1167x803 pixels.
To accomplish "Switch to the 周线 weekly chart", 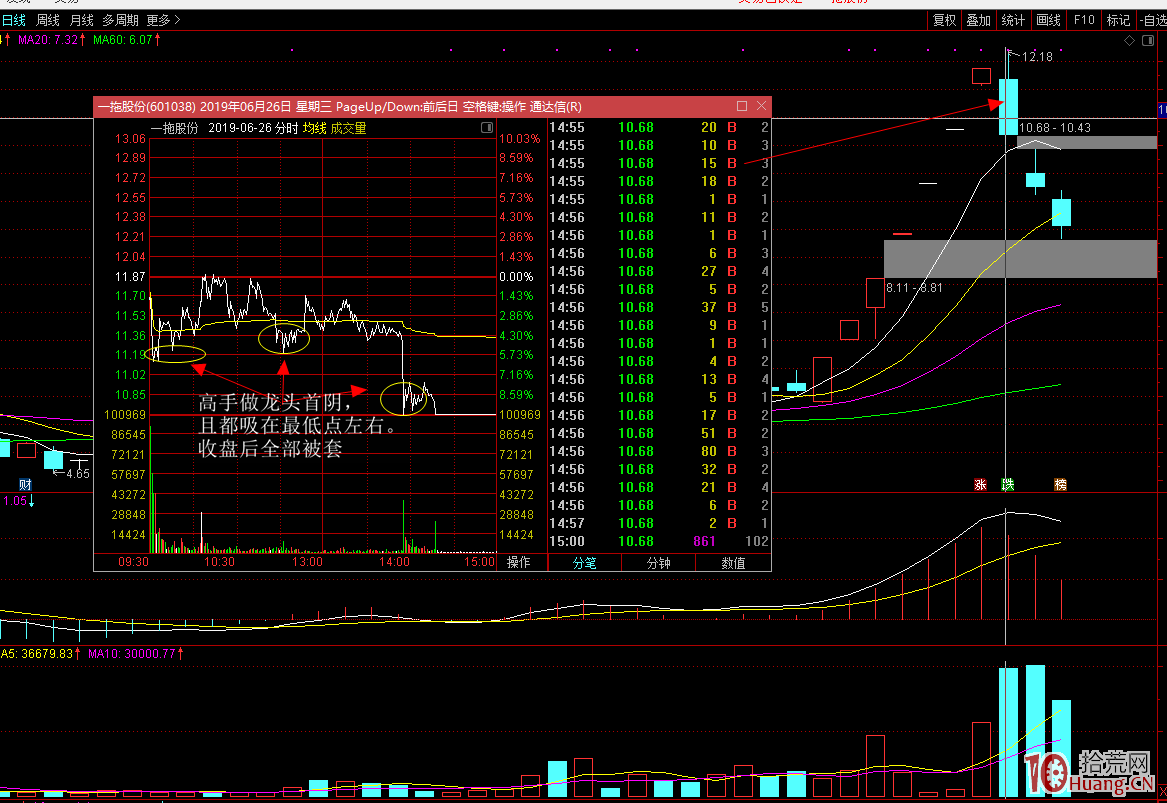I will (47, 20).
